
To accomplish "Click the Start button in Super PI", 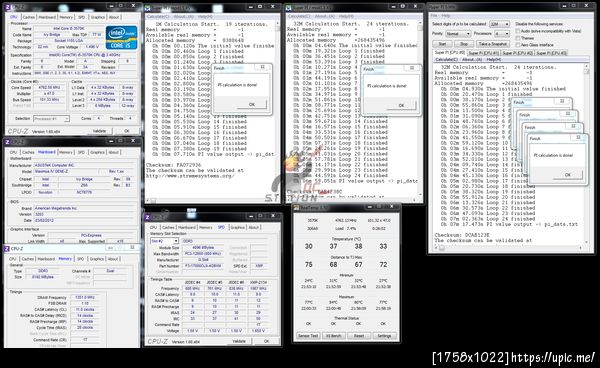I will click(442, 44).
